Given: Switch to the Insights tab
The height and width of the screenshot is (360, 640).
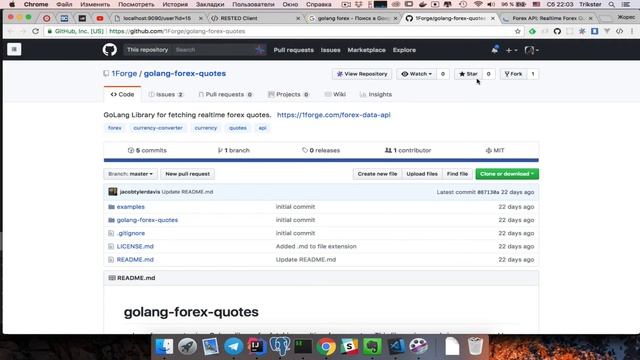Looking at the screenshot, I should [x=376, y=94].
